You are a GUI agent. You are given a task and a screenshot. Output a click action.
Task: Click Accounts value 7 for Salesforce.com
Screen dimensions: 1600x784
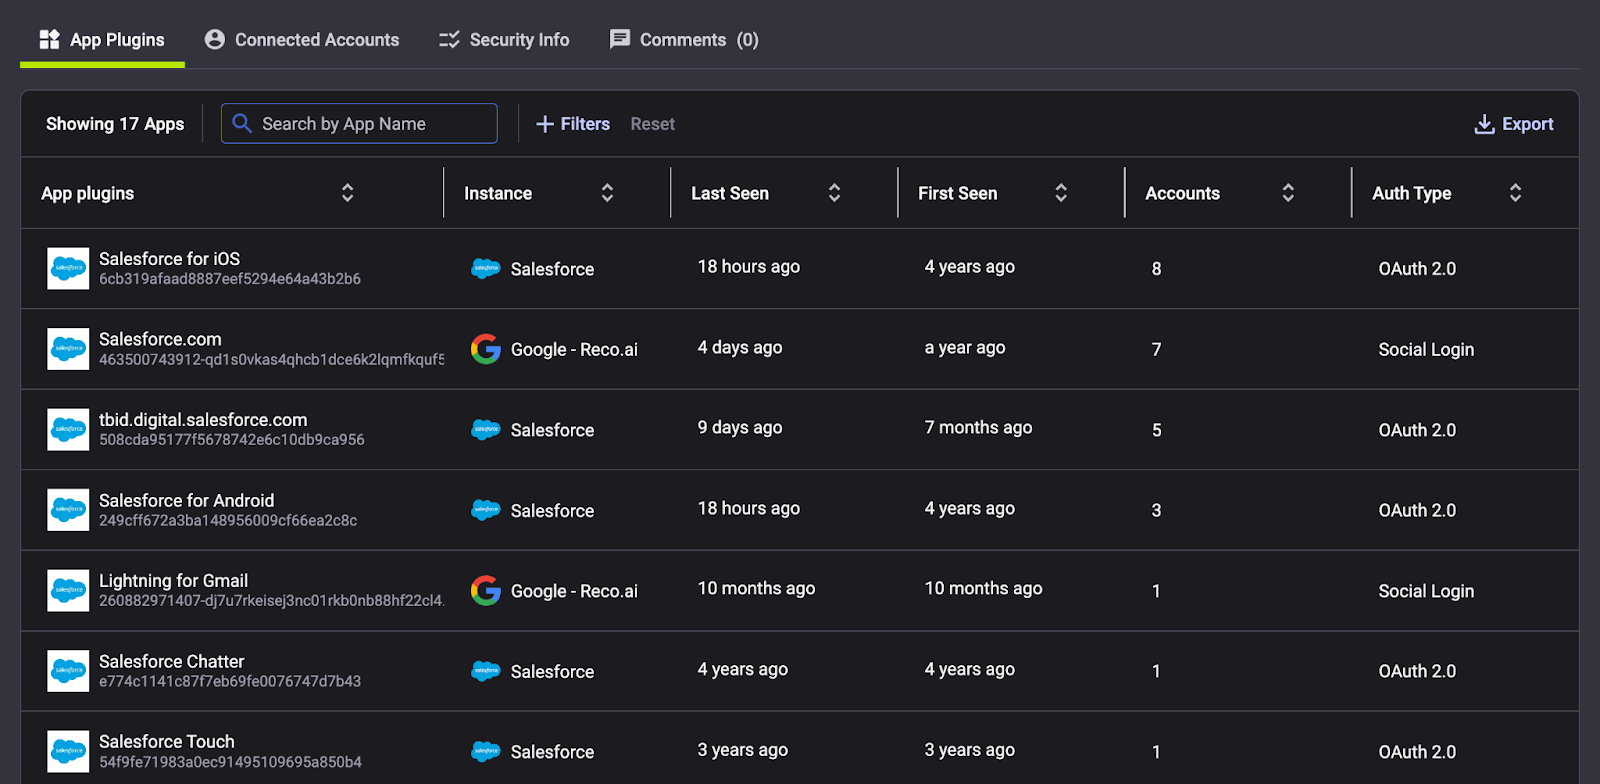1157,349
